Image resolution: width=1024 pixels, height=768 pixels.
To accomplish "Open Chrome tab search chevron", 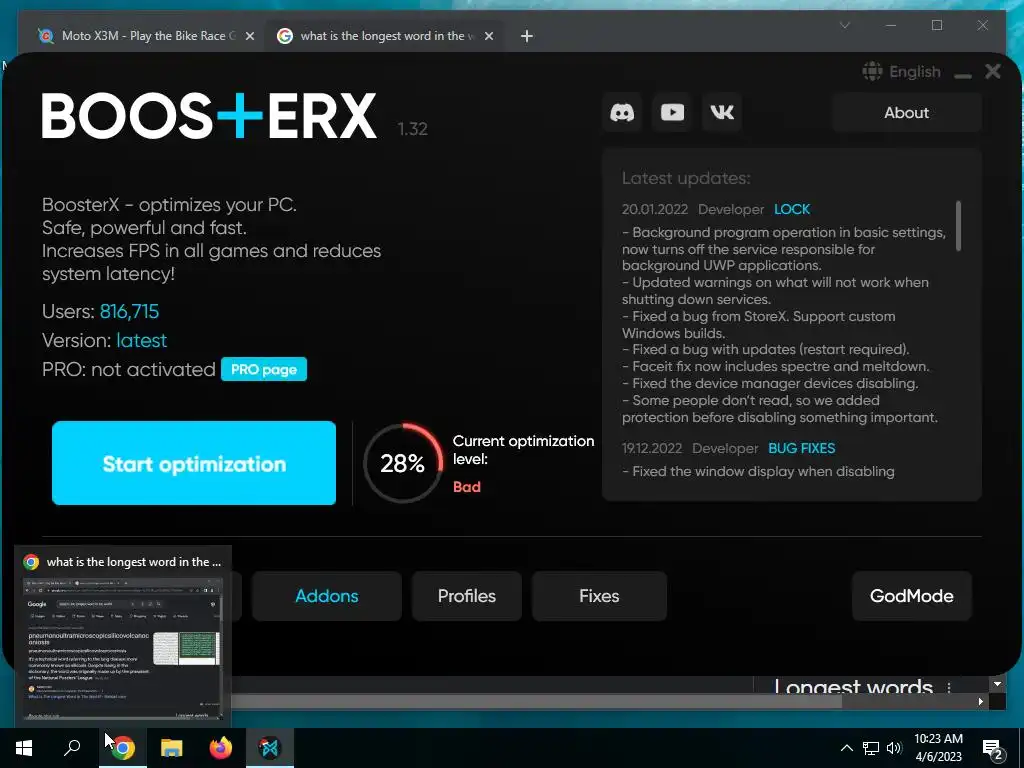I will (844, 25).
